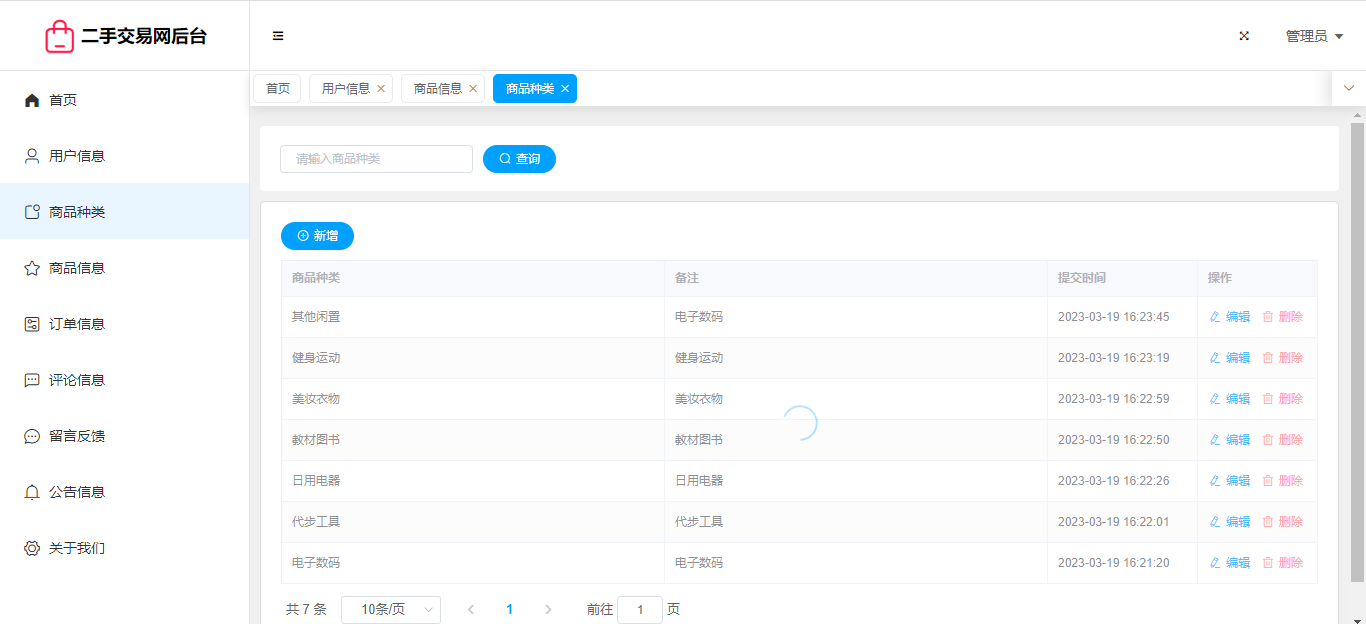The height and width of the screenshot is (624, 1366).
Task: Delete the 代步工具 row
Action: point(1283,522)
